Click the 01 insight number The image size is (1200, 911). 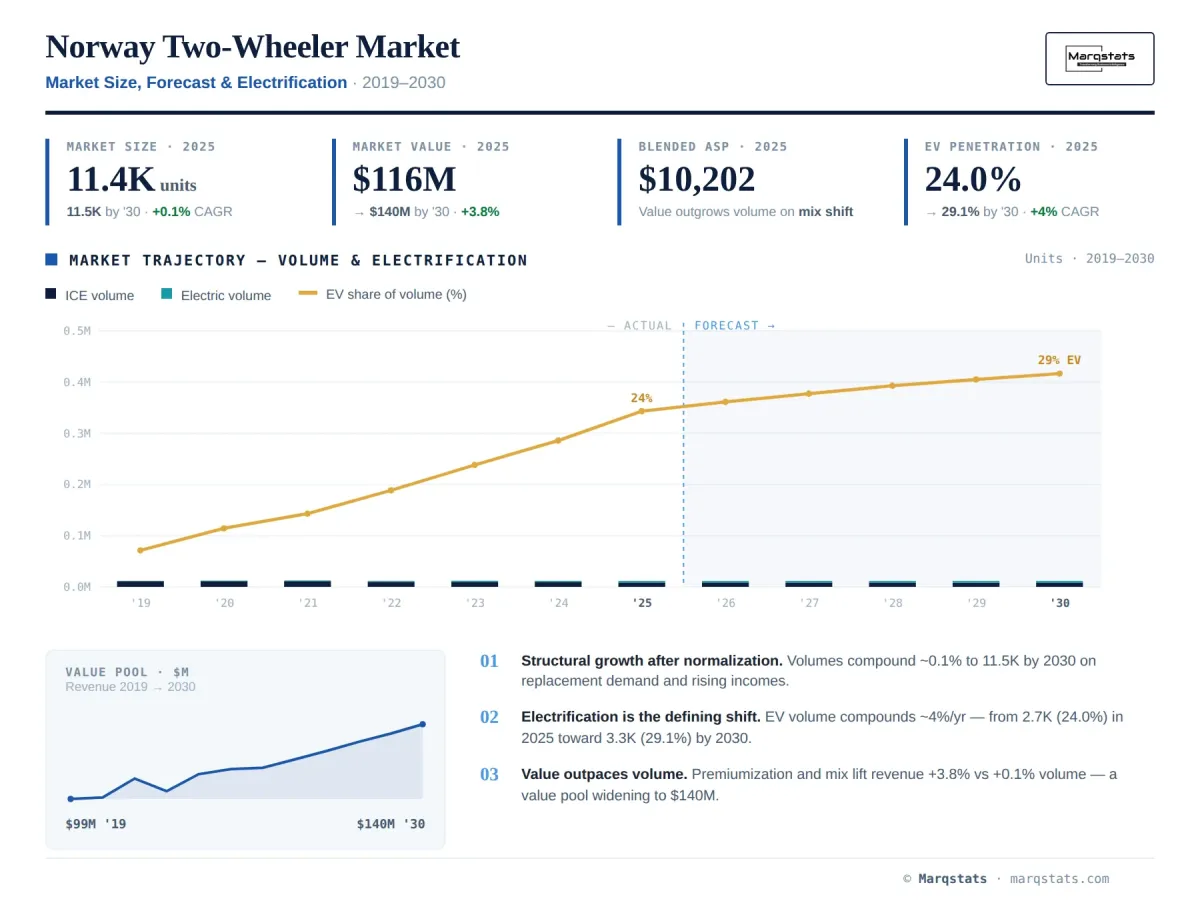(x=489, y=661)
